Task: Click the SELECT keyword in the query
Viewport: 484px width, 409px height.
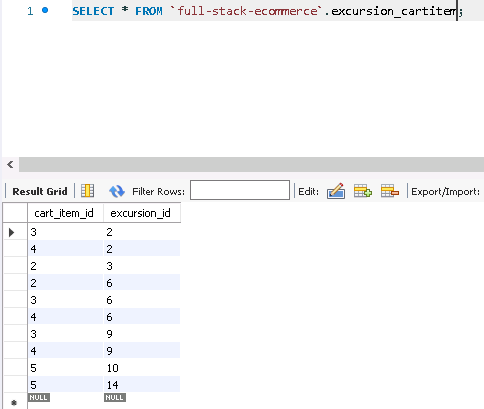Action: point(93,11)
